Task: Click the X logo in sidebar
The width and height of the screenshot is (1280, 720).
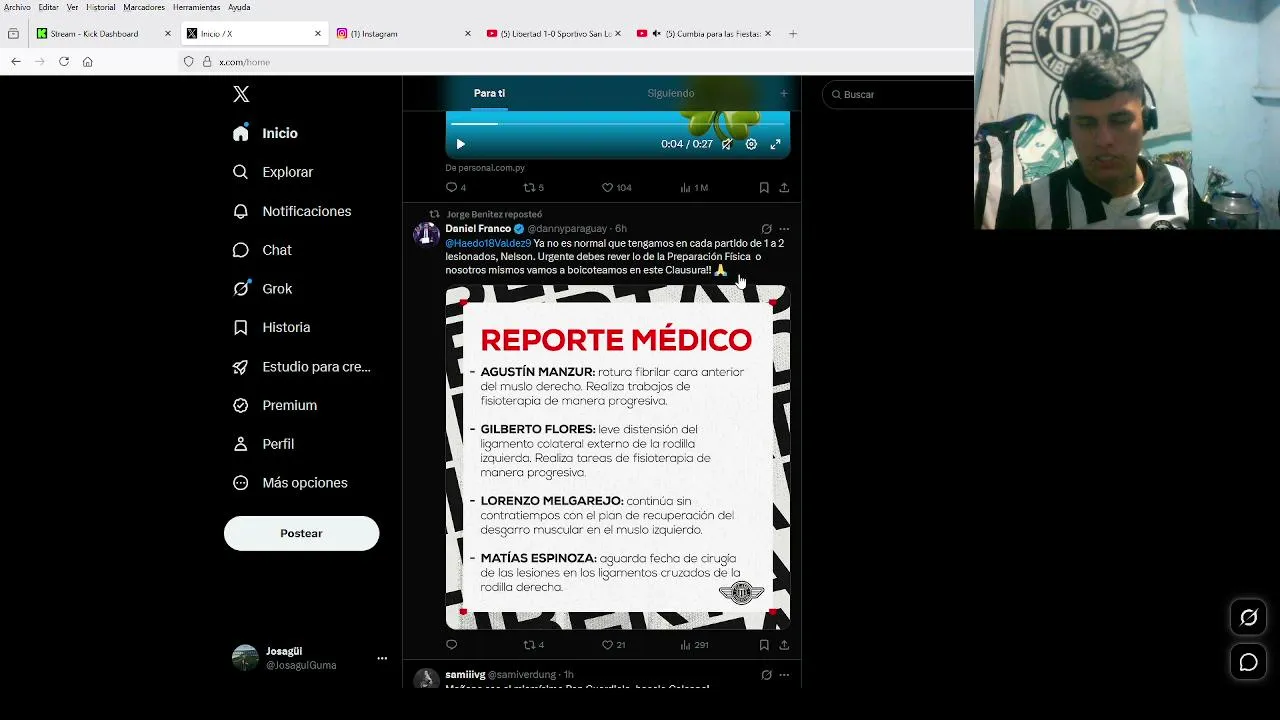Action: [241, 94]
